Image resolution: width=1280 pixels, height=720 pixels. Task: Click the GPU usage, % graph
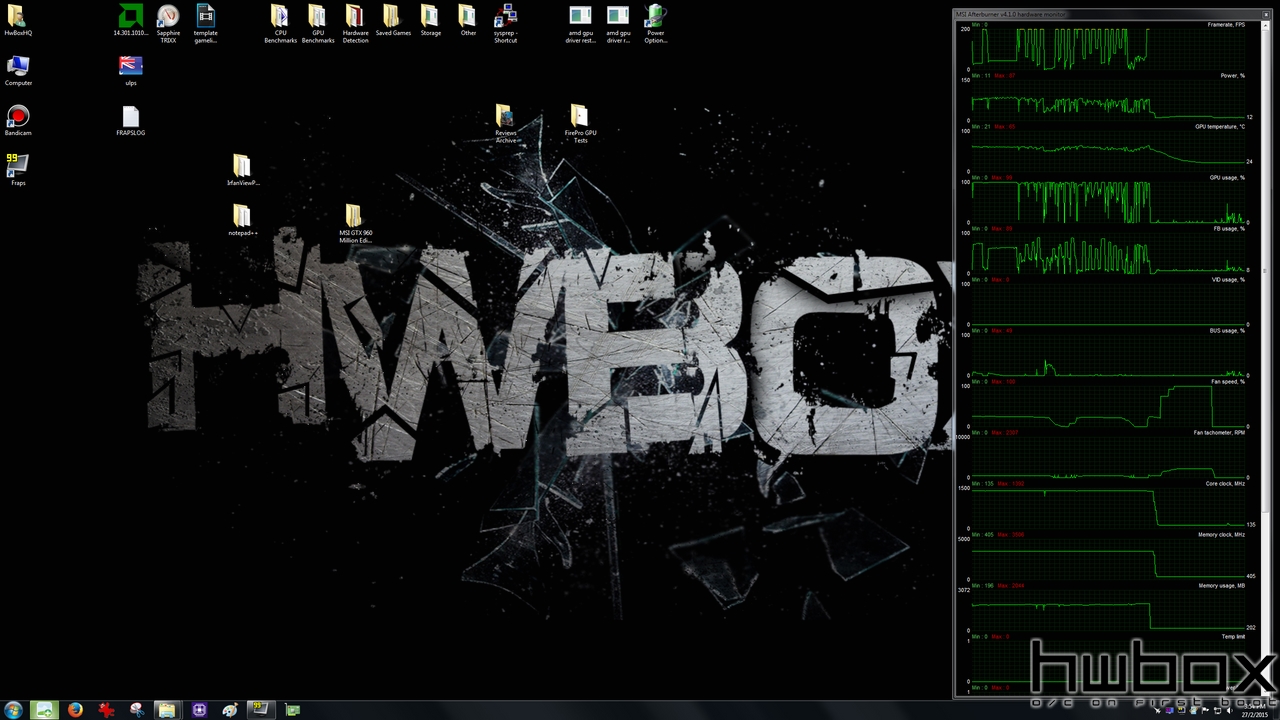(1108, 202)
